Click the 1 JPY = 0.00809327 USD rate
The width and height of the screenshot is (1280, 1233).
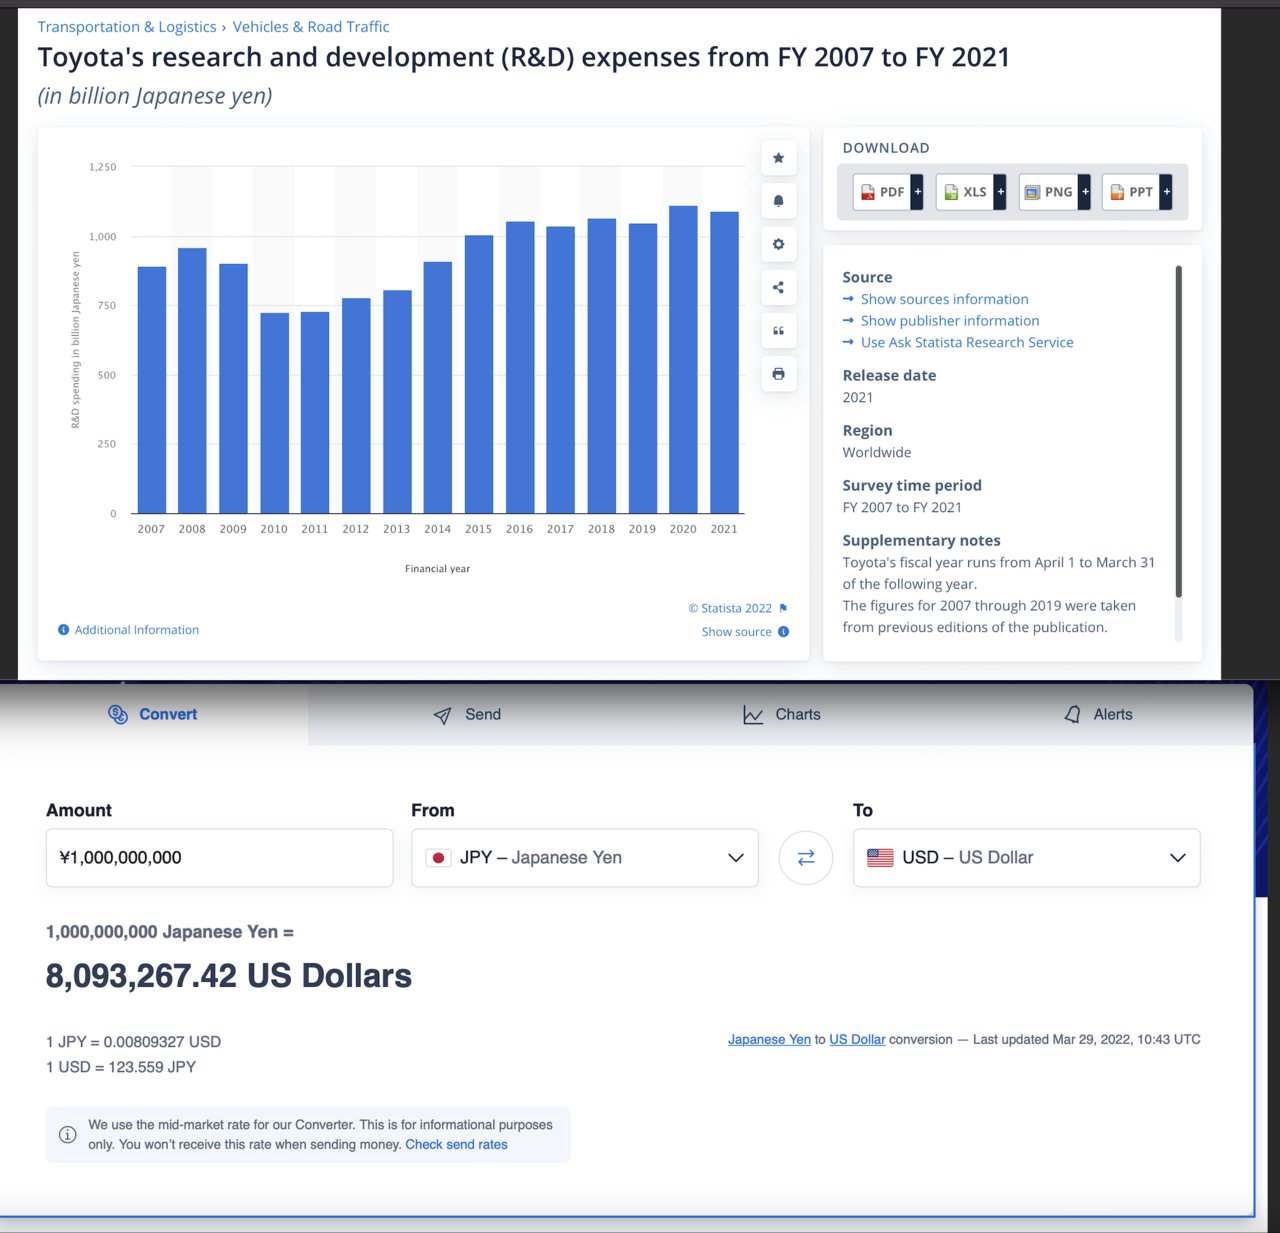pyautogui.click(x=133, y=1041)
